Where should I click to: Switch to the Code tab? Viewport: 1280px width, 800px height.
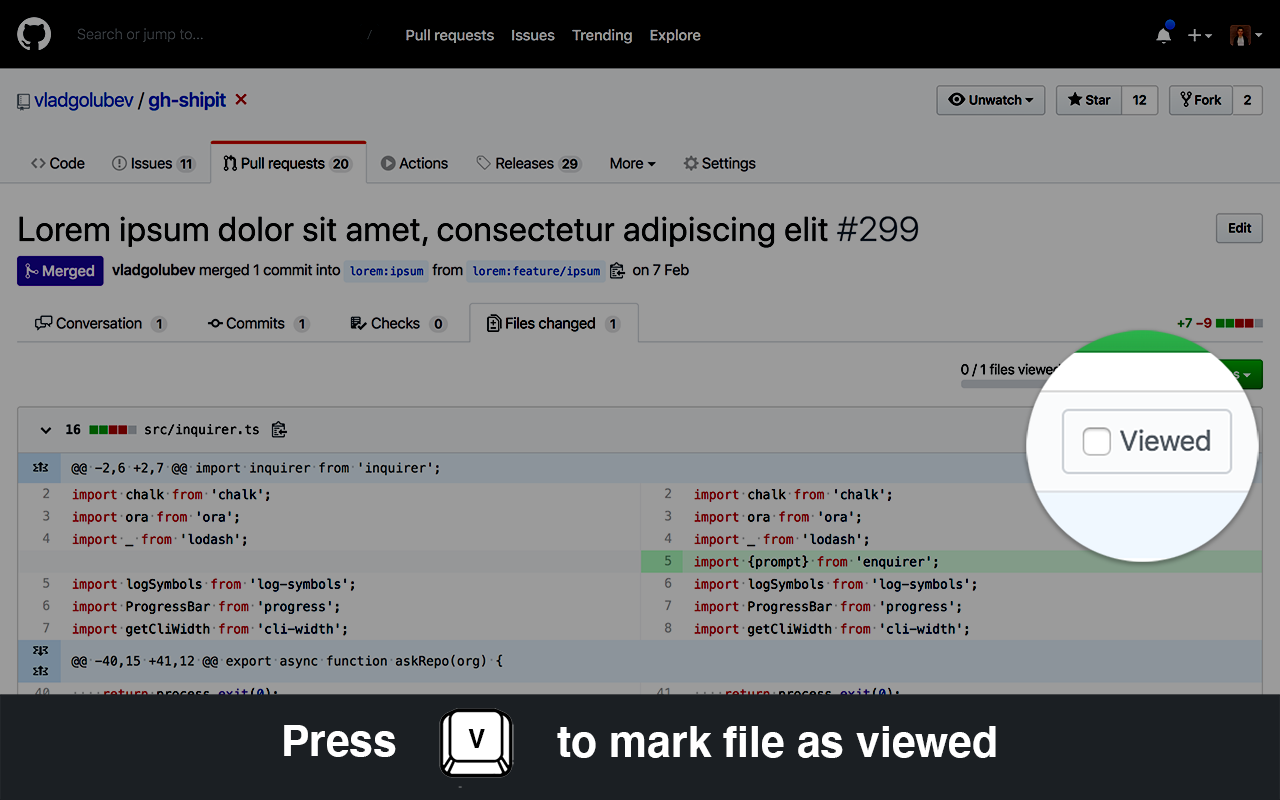click(x=58, y=163)
